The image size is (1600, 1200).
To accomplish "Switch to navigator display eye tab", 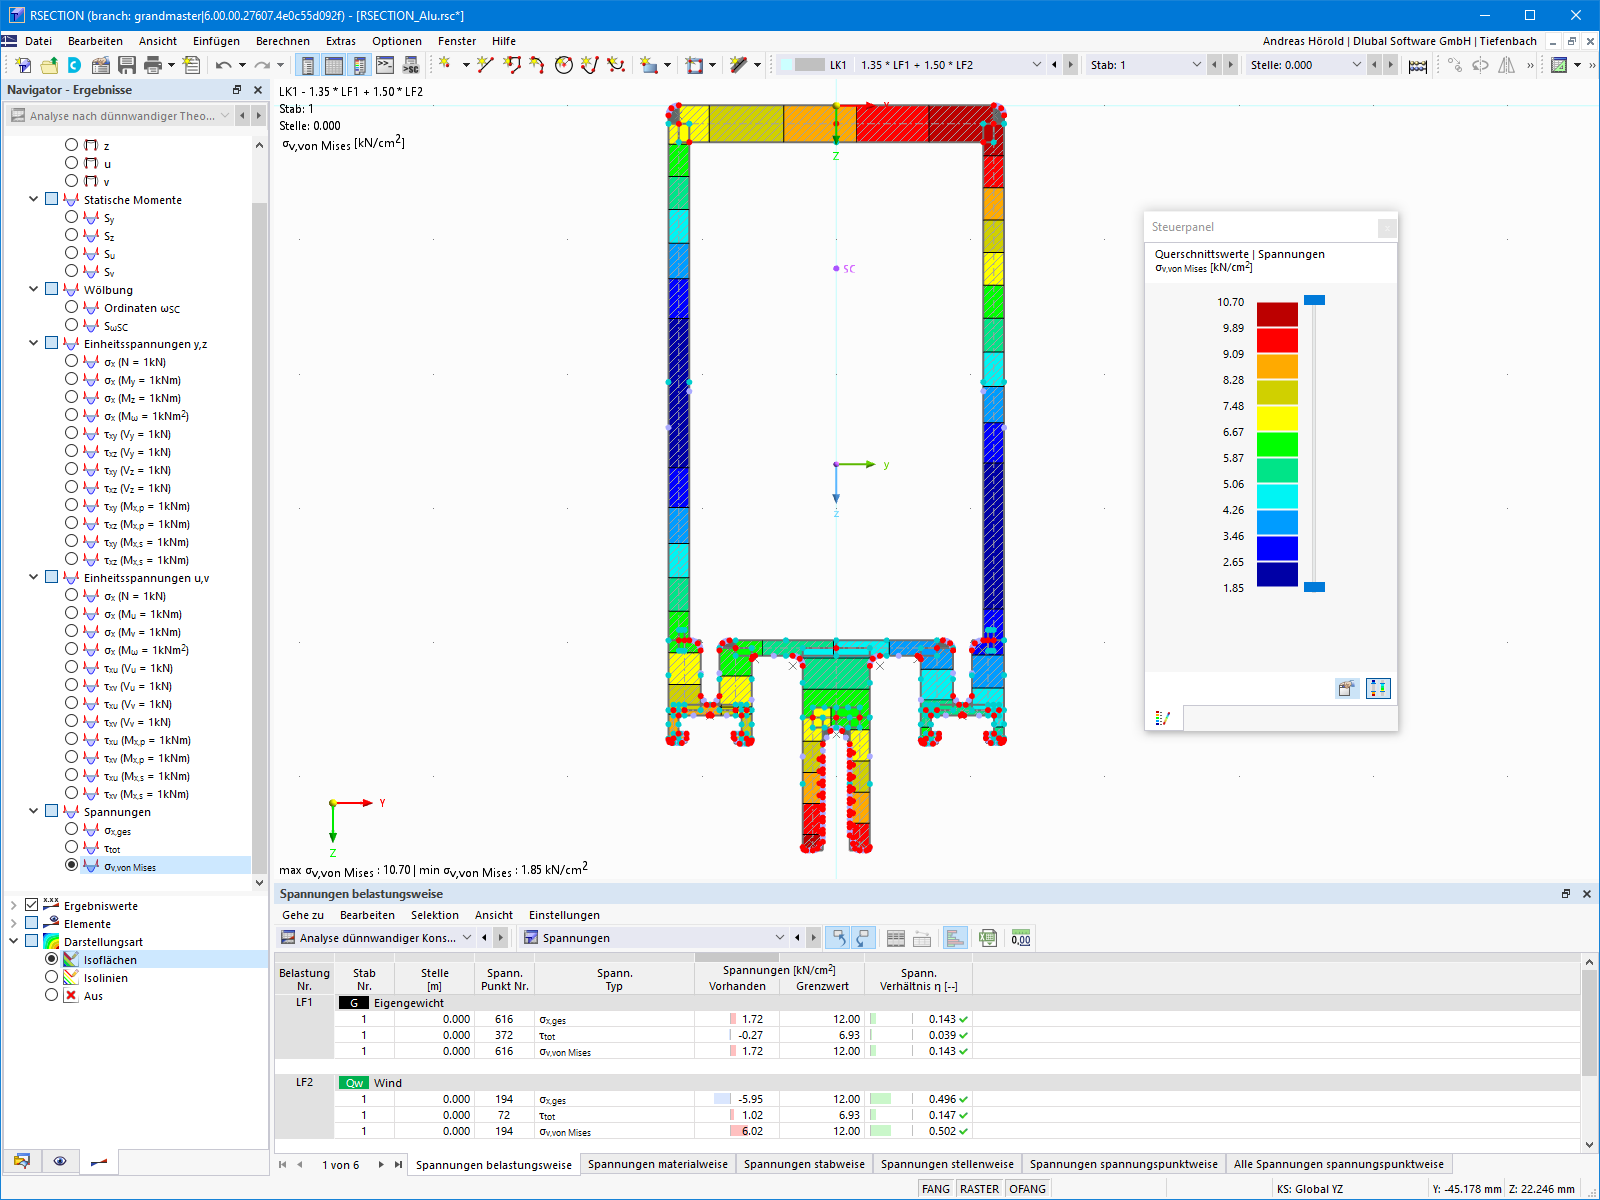I will (60, 1161).
